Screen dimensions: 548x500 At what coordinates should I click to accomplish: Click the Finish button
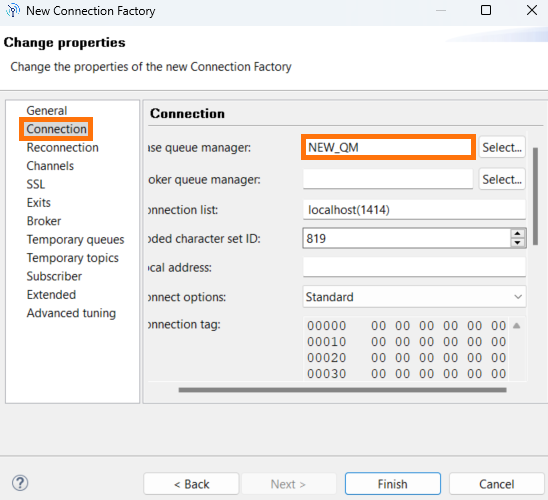tap(392, 484)
